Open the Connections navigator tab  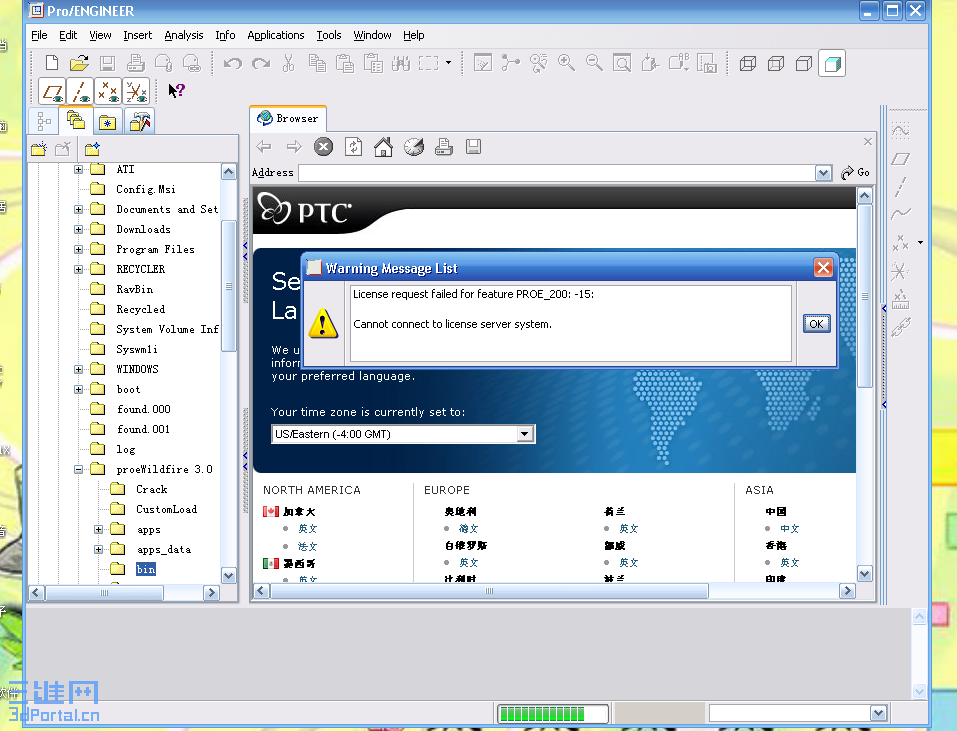[140, 121]
